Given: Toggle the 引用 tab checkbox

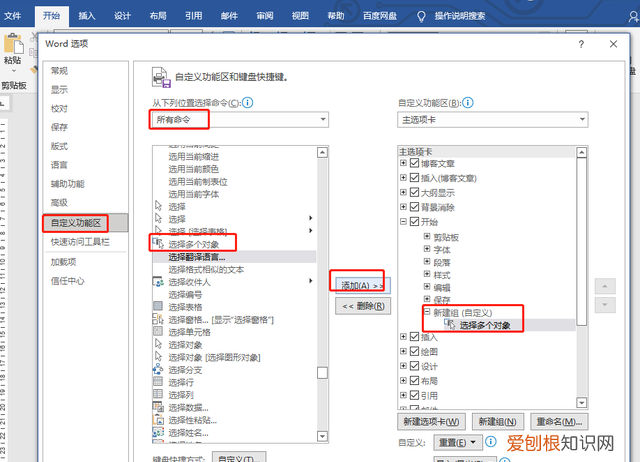Looking at the screenshot, I should 414,395.
